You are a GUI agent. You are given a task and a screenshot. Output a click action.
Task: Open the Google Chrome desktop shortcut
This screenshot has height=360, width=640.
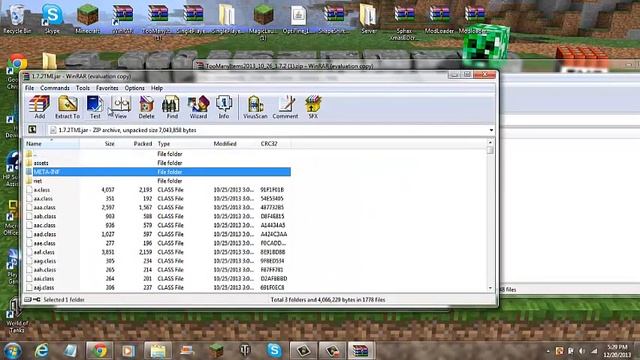pyautogui.click(x=16, y=70)
